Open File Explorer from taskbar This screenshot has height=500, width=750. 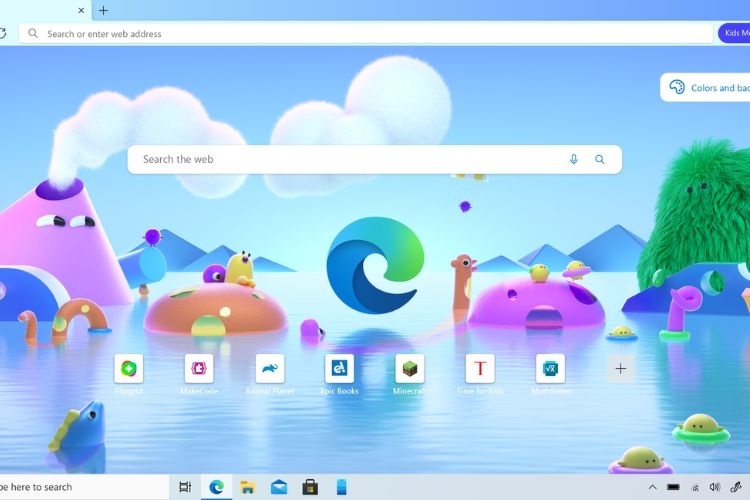coord(248,487)
